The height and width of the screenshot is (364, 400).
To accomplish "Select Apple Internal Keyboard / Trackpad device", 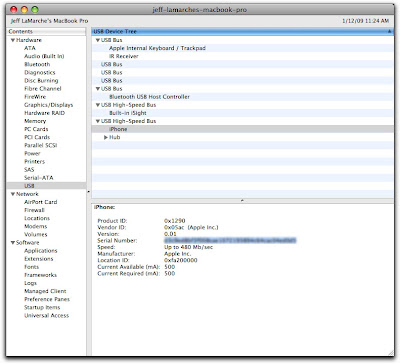I will (x=157, y=48).
